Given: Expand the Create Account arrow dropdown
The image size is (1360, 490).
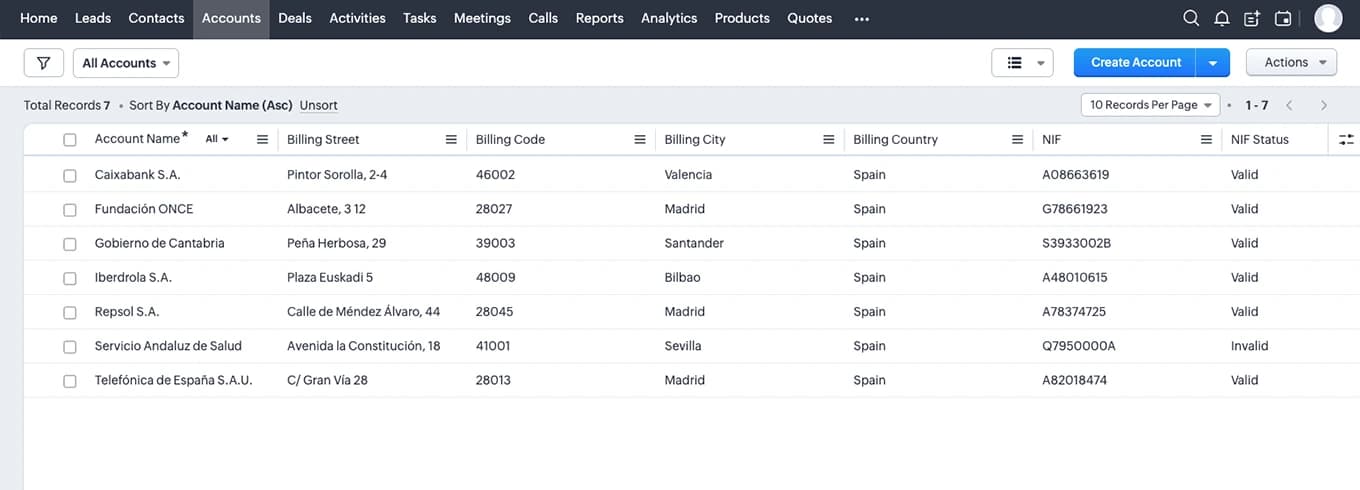Looking at the screenshot, I should [x=1213, y=63].
